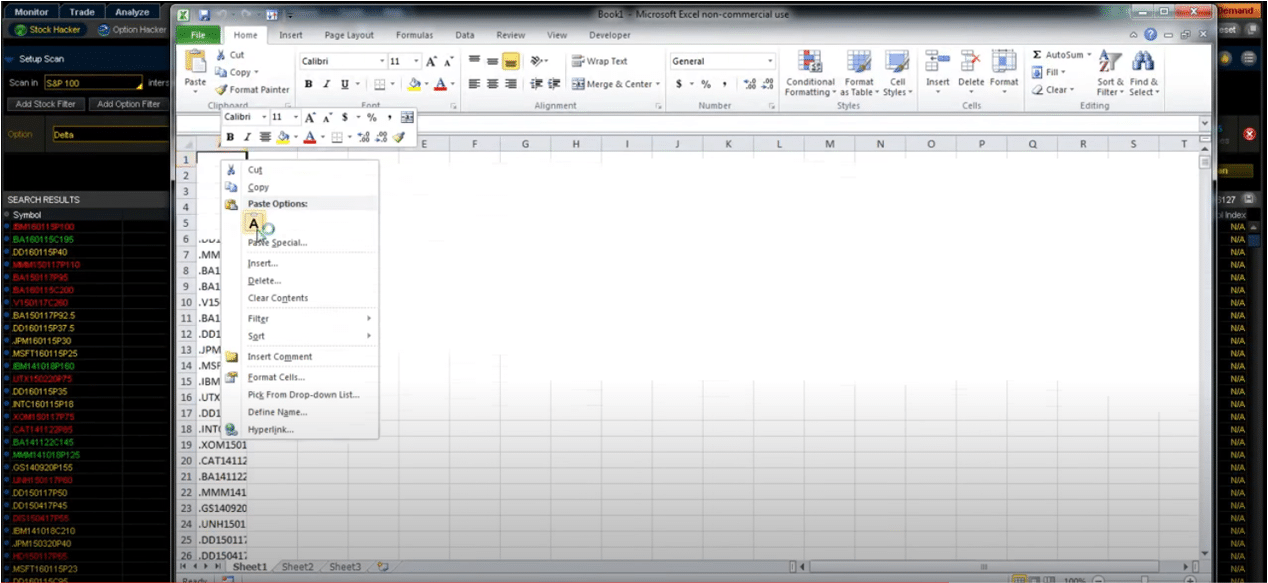Switch to the Insert ribbon tab
This screenshot has width=1268, height=583.
[x=290, y=35]
